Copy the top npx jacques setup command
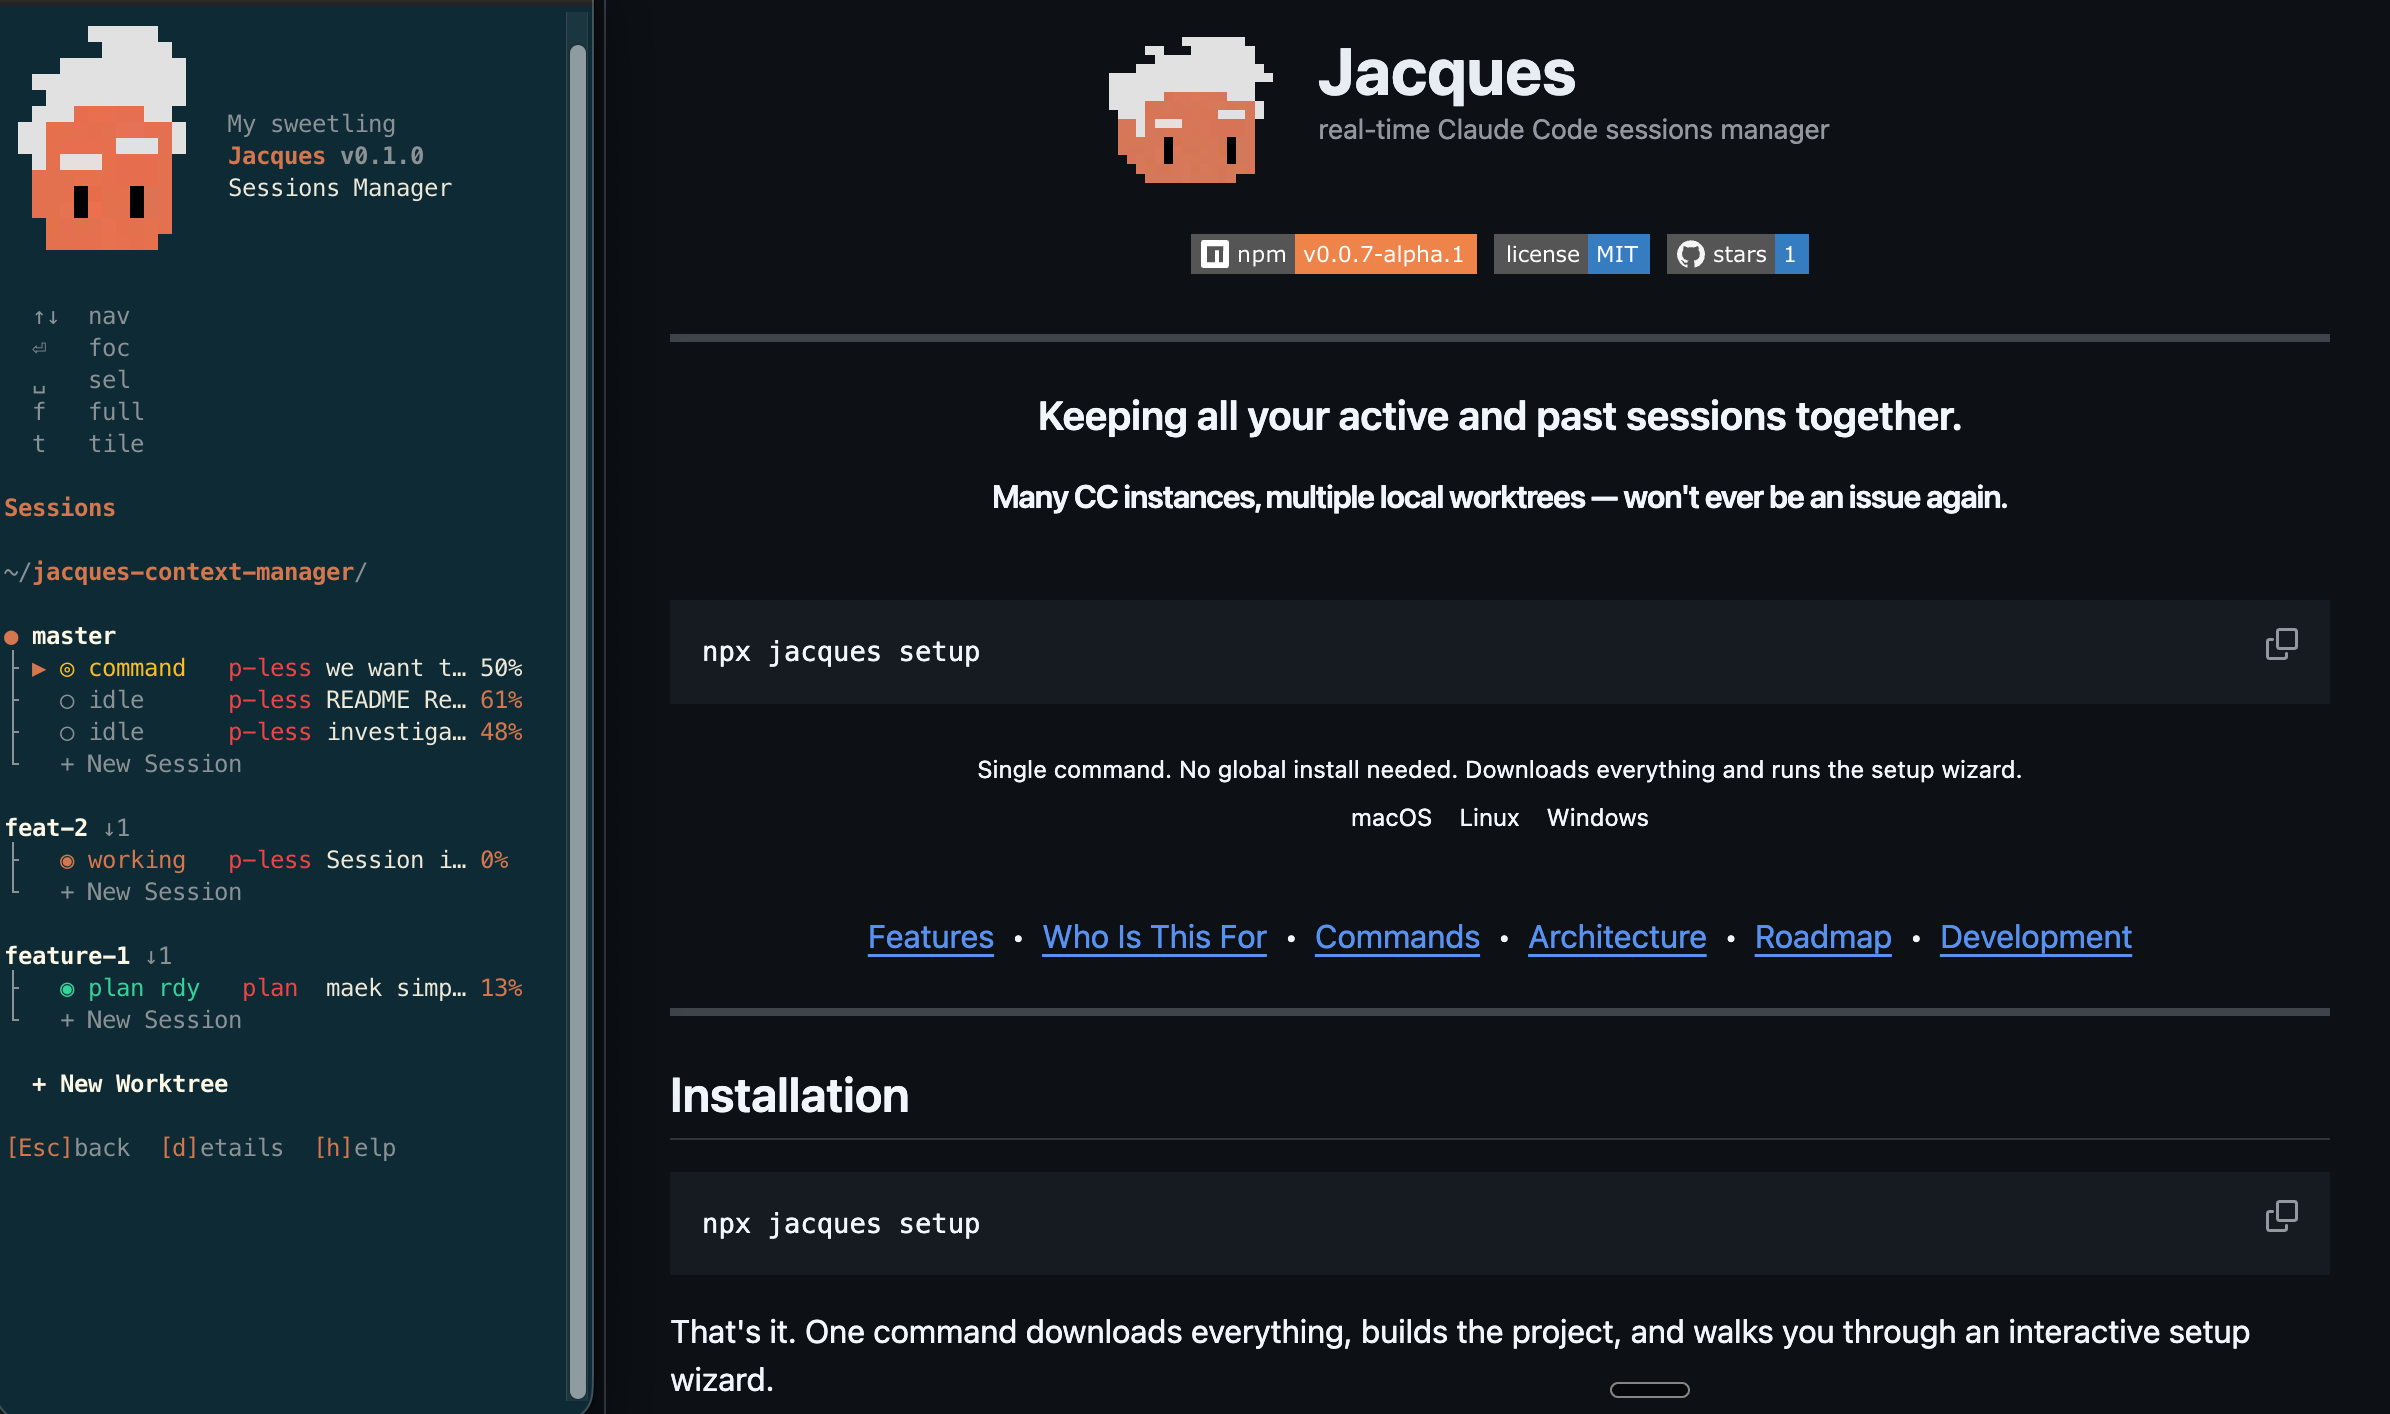Image resolution: width=2390 pixels, height=1414 pixels. click(x=2281, y=644)
